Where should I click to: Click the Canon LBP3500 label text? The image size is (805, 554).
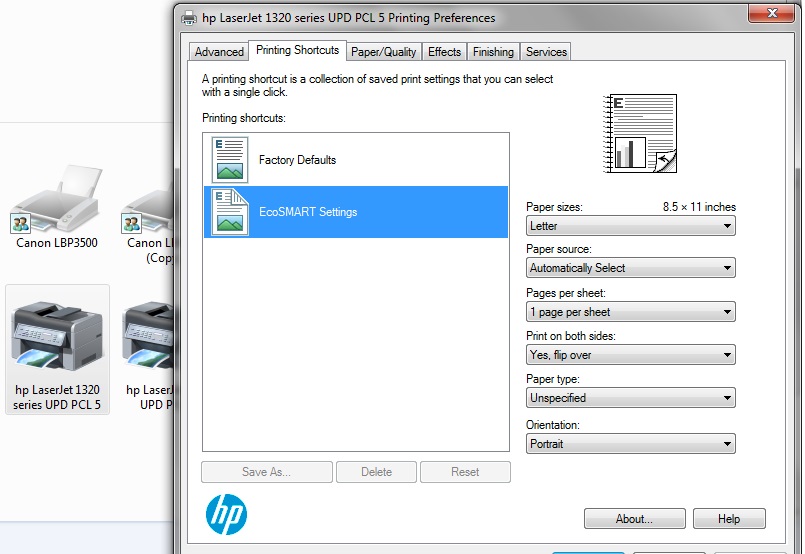(x=56, y=243)
